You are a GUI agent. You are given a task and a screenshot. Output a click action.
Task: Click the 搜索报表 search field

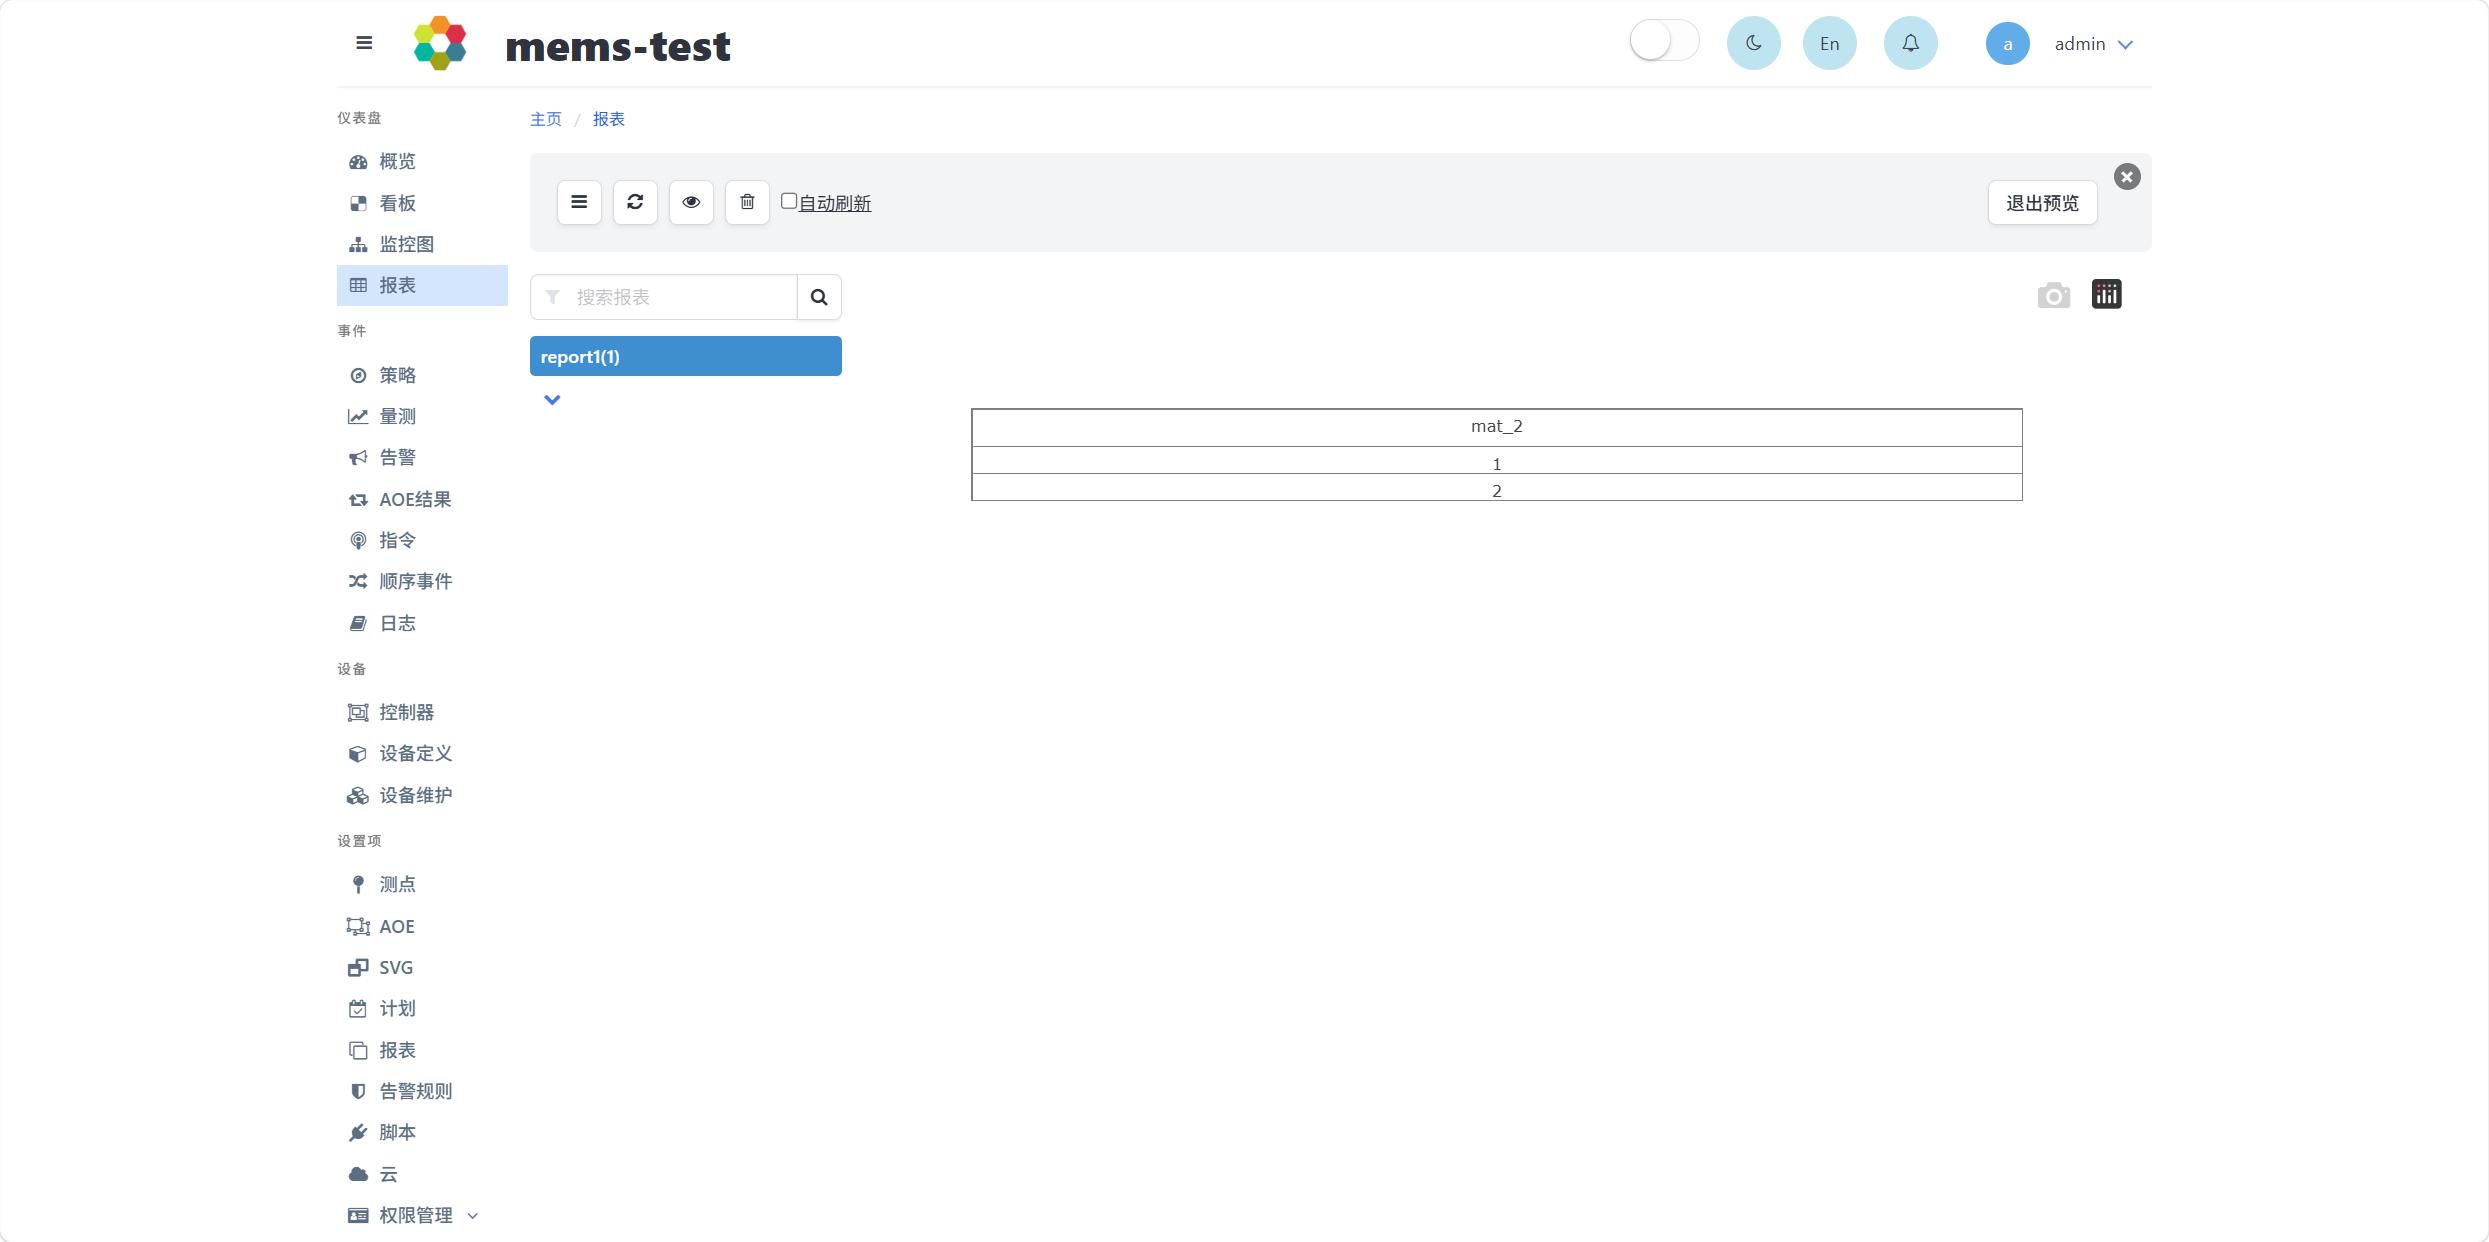664,297
